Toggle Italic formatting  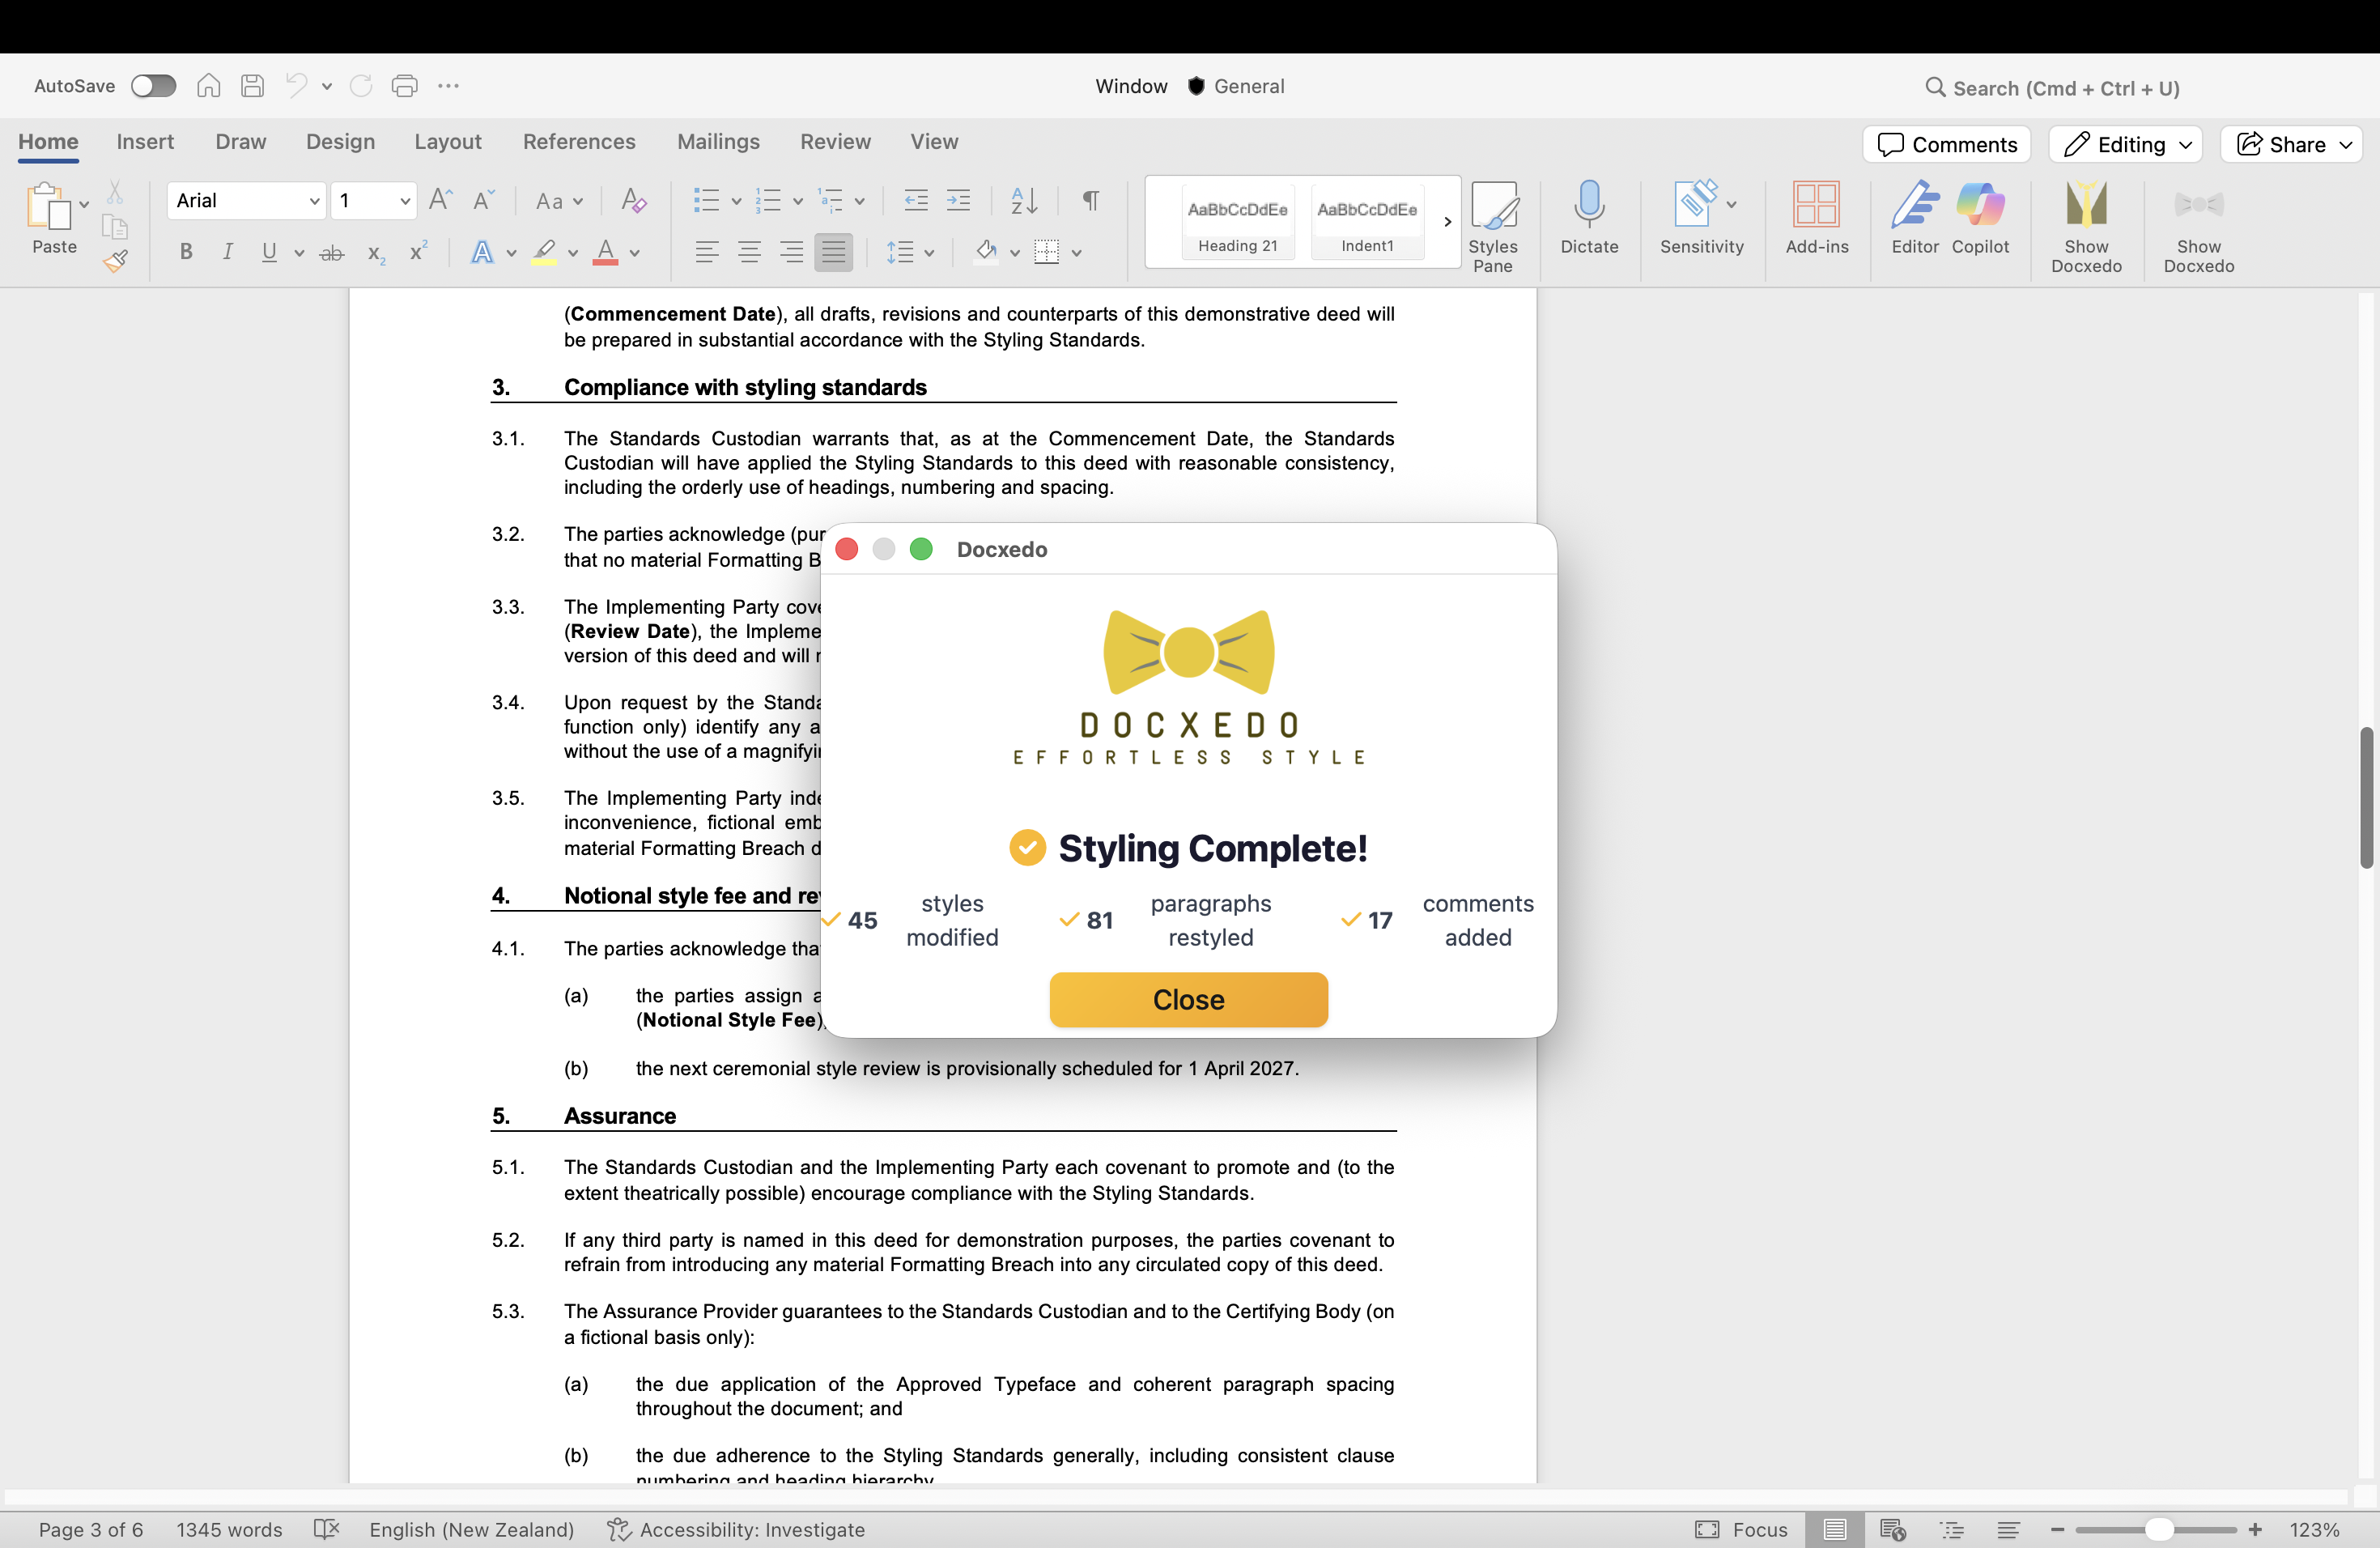(x=228, y=252)
